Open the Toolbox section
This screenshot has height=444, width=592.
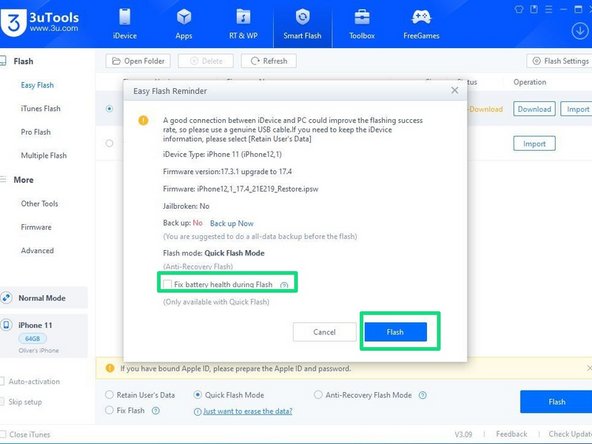tap(362, 23)
